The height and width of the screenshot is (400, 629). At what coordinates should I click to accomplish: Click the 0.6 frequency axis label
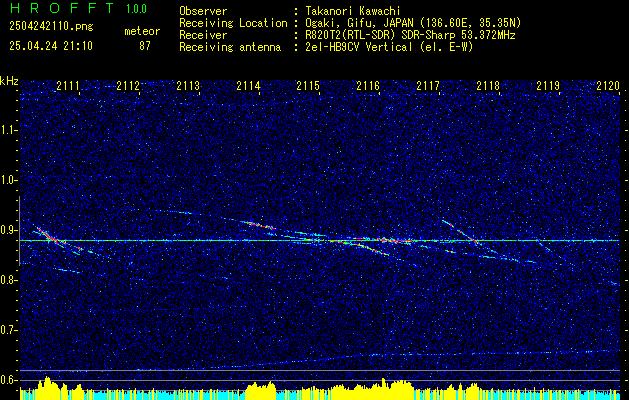point(9,380)
